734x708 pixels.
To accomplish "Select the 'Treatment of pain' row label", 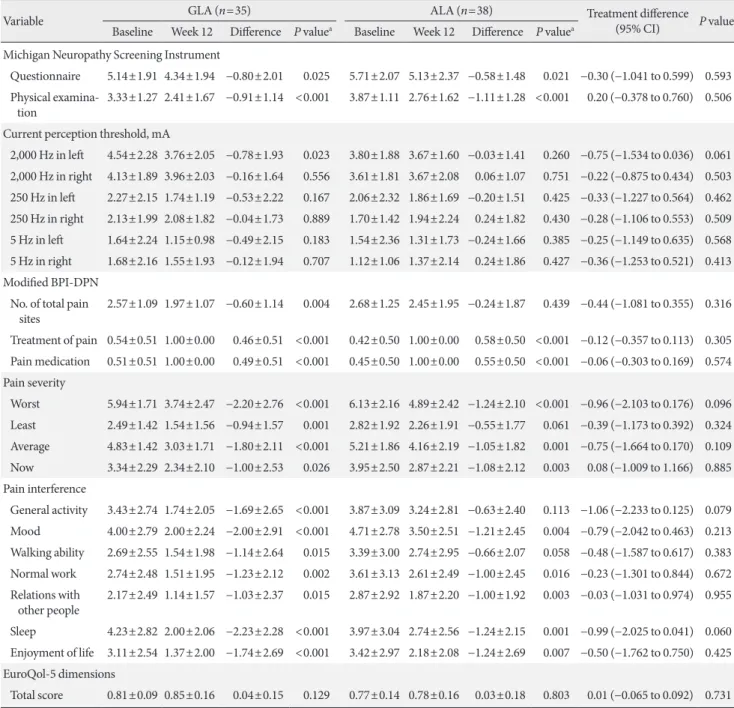I will (x=53, y=340).
